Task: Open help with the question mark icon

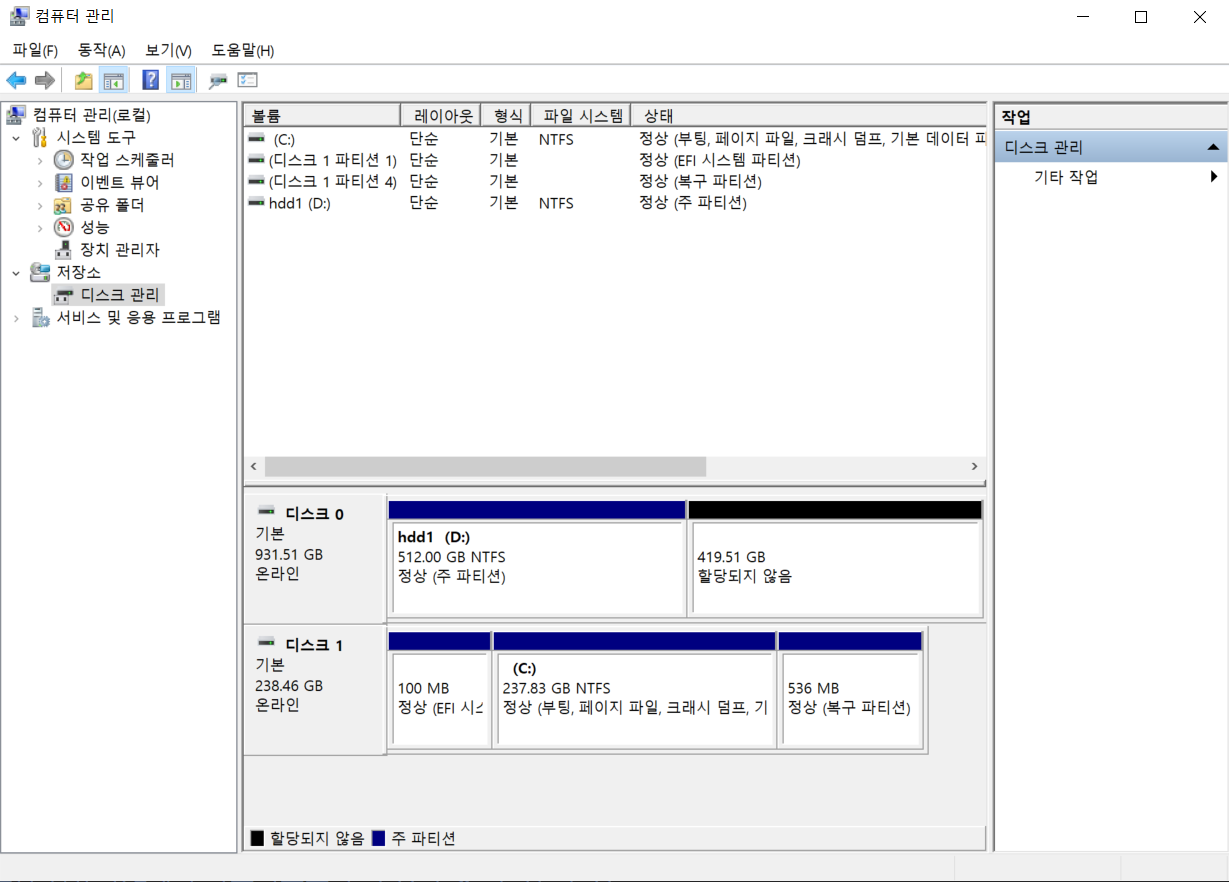Action: (151, 81)
